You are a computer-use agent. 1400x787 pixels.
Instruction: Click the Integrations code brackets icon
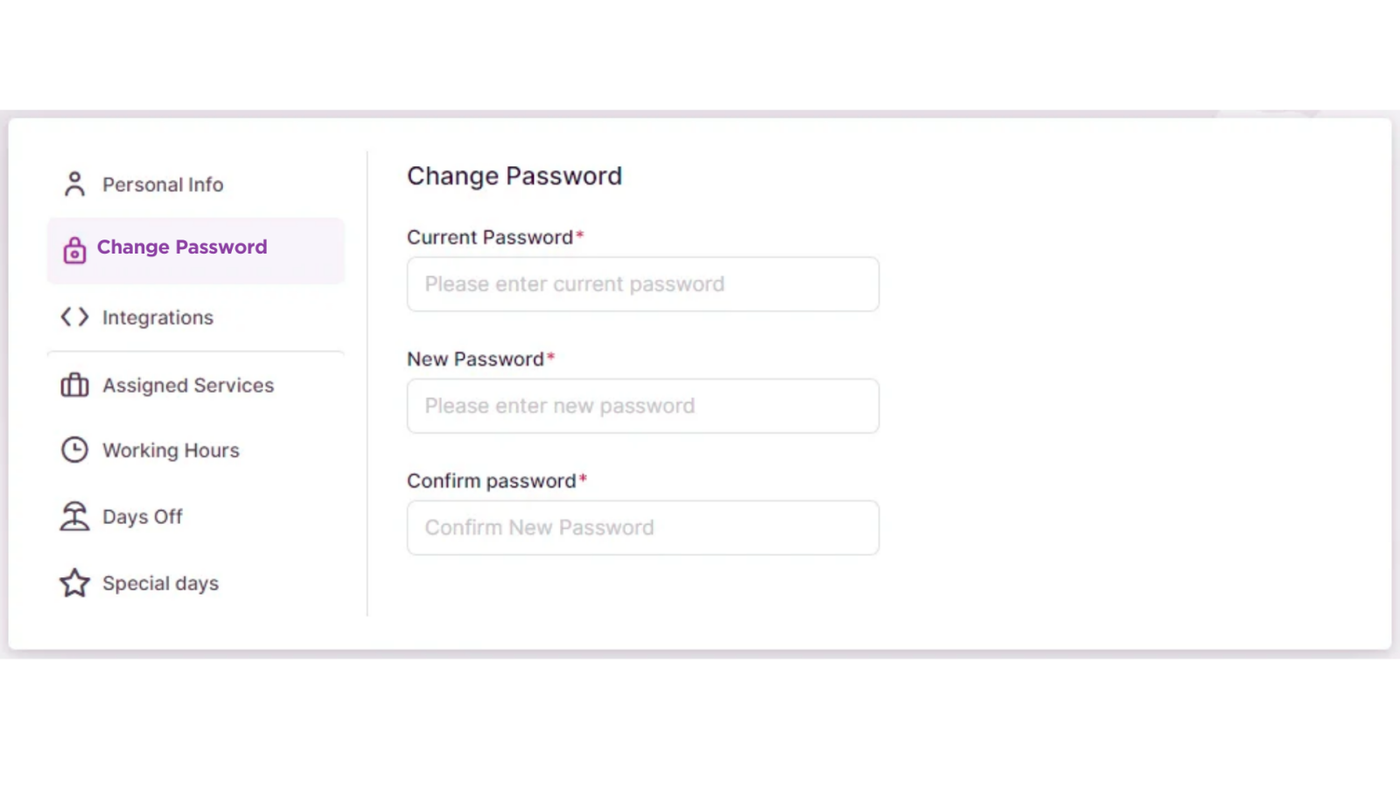(x=74, y=317)
